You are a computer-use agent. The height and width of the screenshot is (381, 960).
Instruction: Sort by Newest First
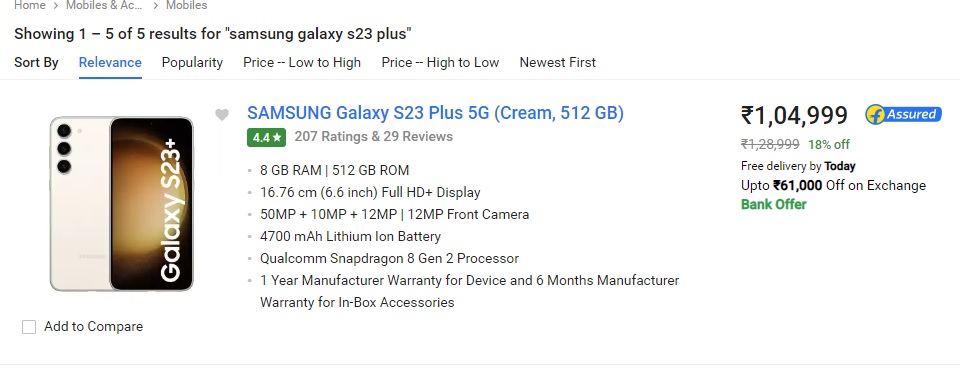point(558,62)
